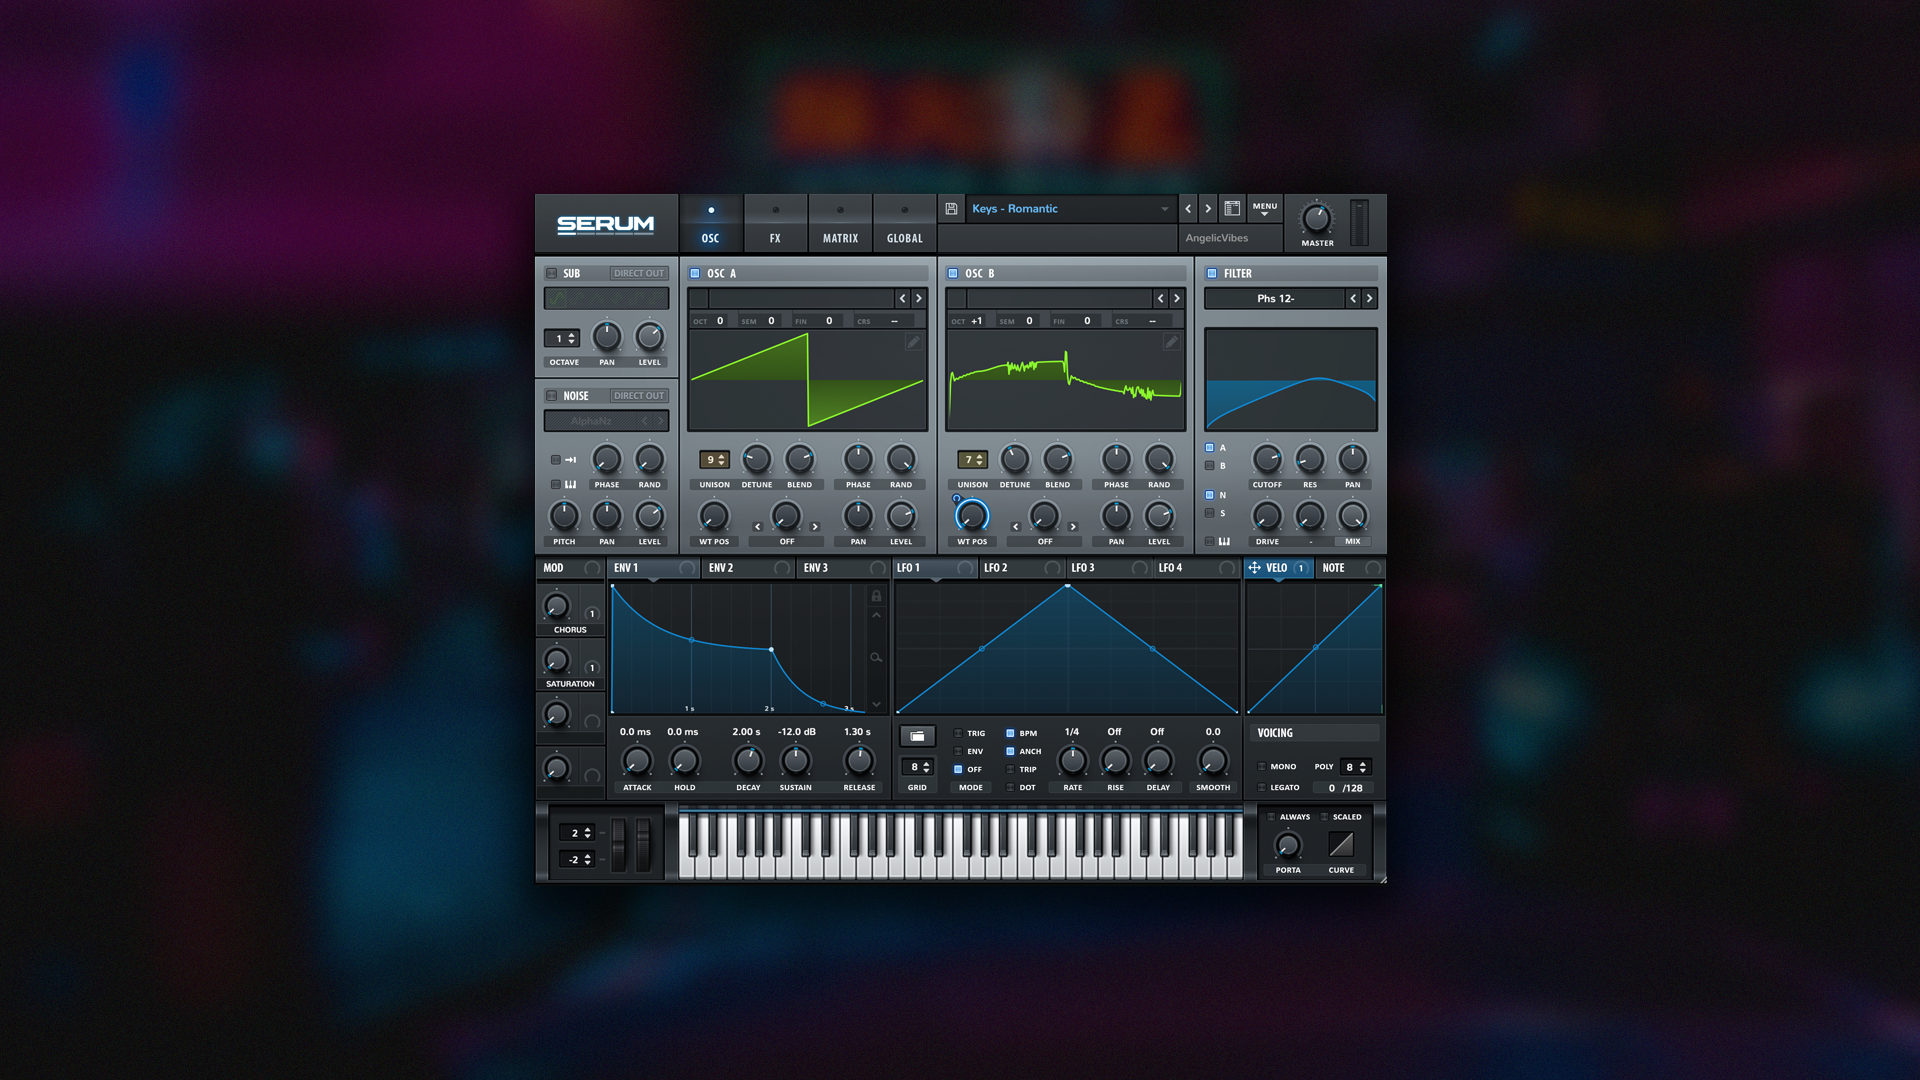Select the LFO 3 tab

click(1108, 568)
